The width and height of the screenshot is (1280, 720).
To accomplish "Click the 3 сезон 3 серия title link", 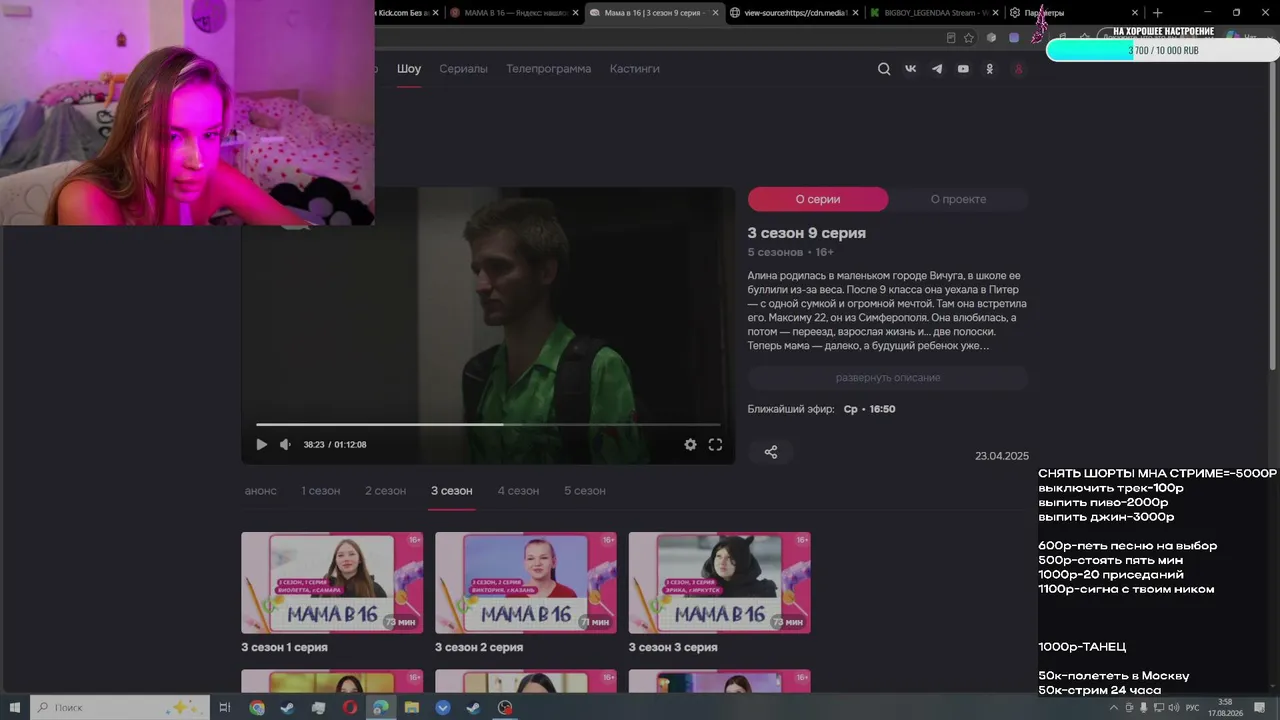I will 673,647.
